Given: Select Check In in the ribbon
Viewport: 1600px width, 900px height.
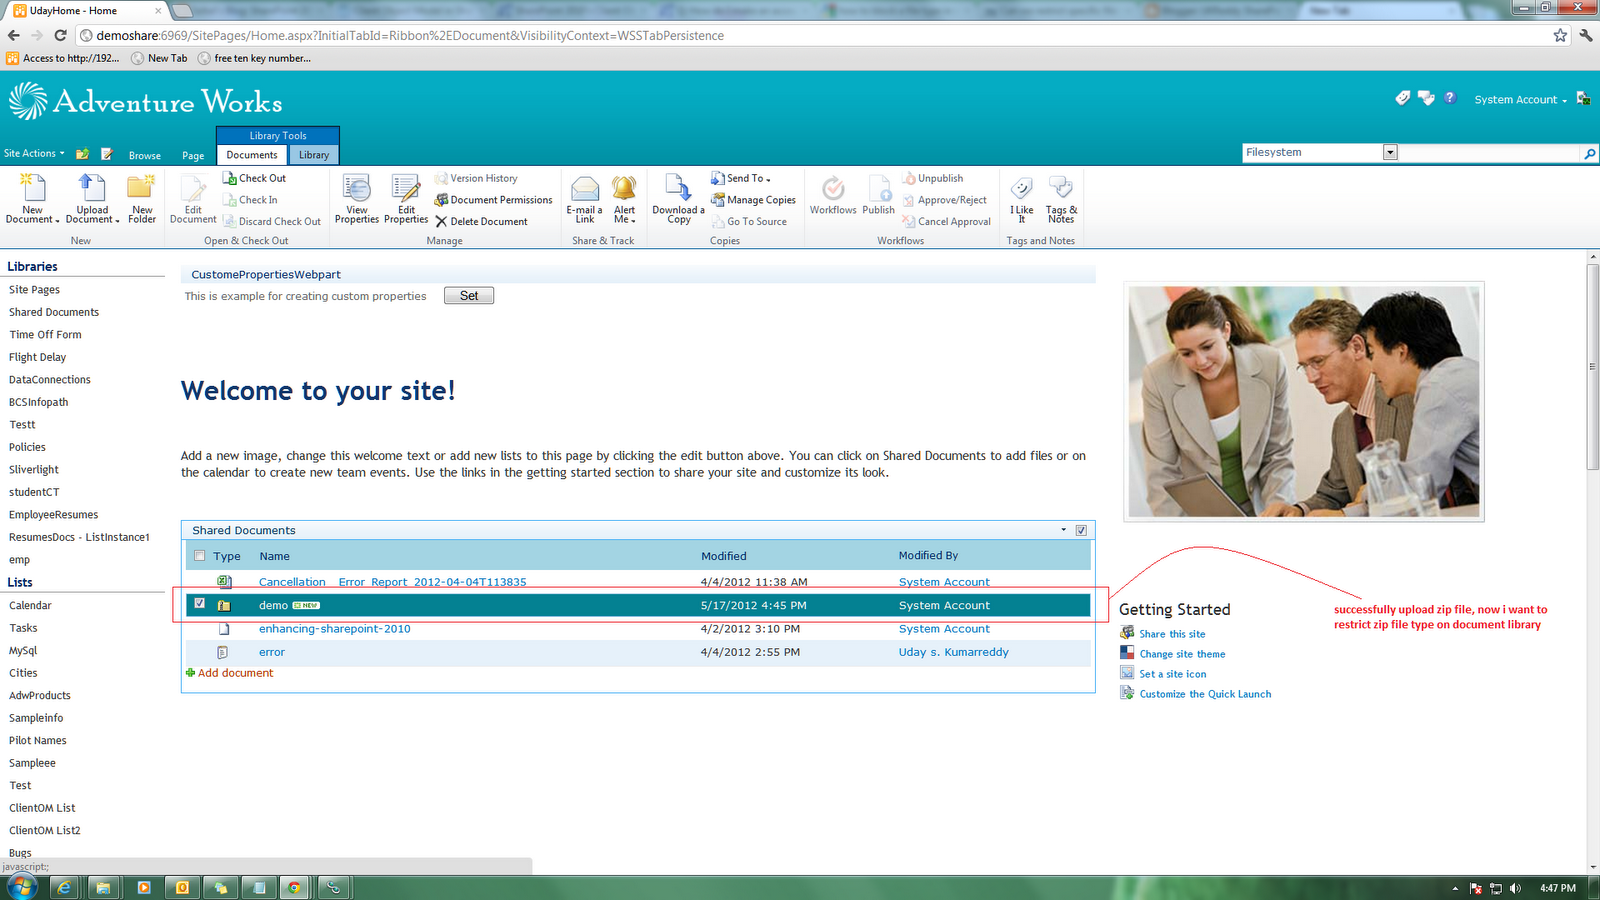Looking at the screenshot, I should click(x=250, y=200).
